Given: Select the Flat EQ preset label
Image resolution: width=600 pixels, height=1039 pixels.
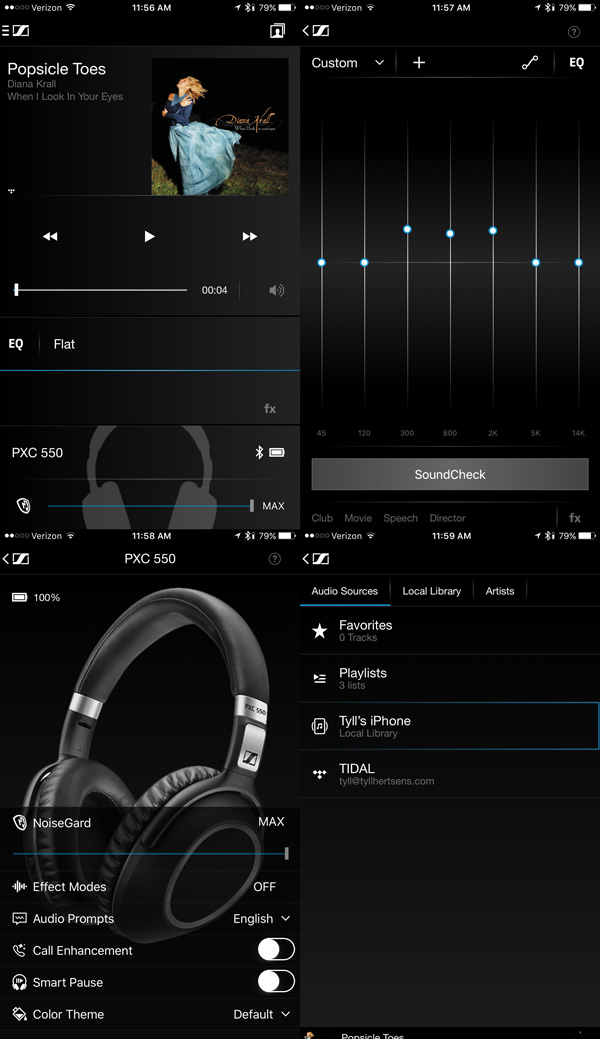Looking at the screenshot, I should pos(64,344).
